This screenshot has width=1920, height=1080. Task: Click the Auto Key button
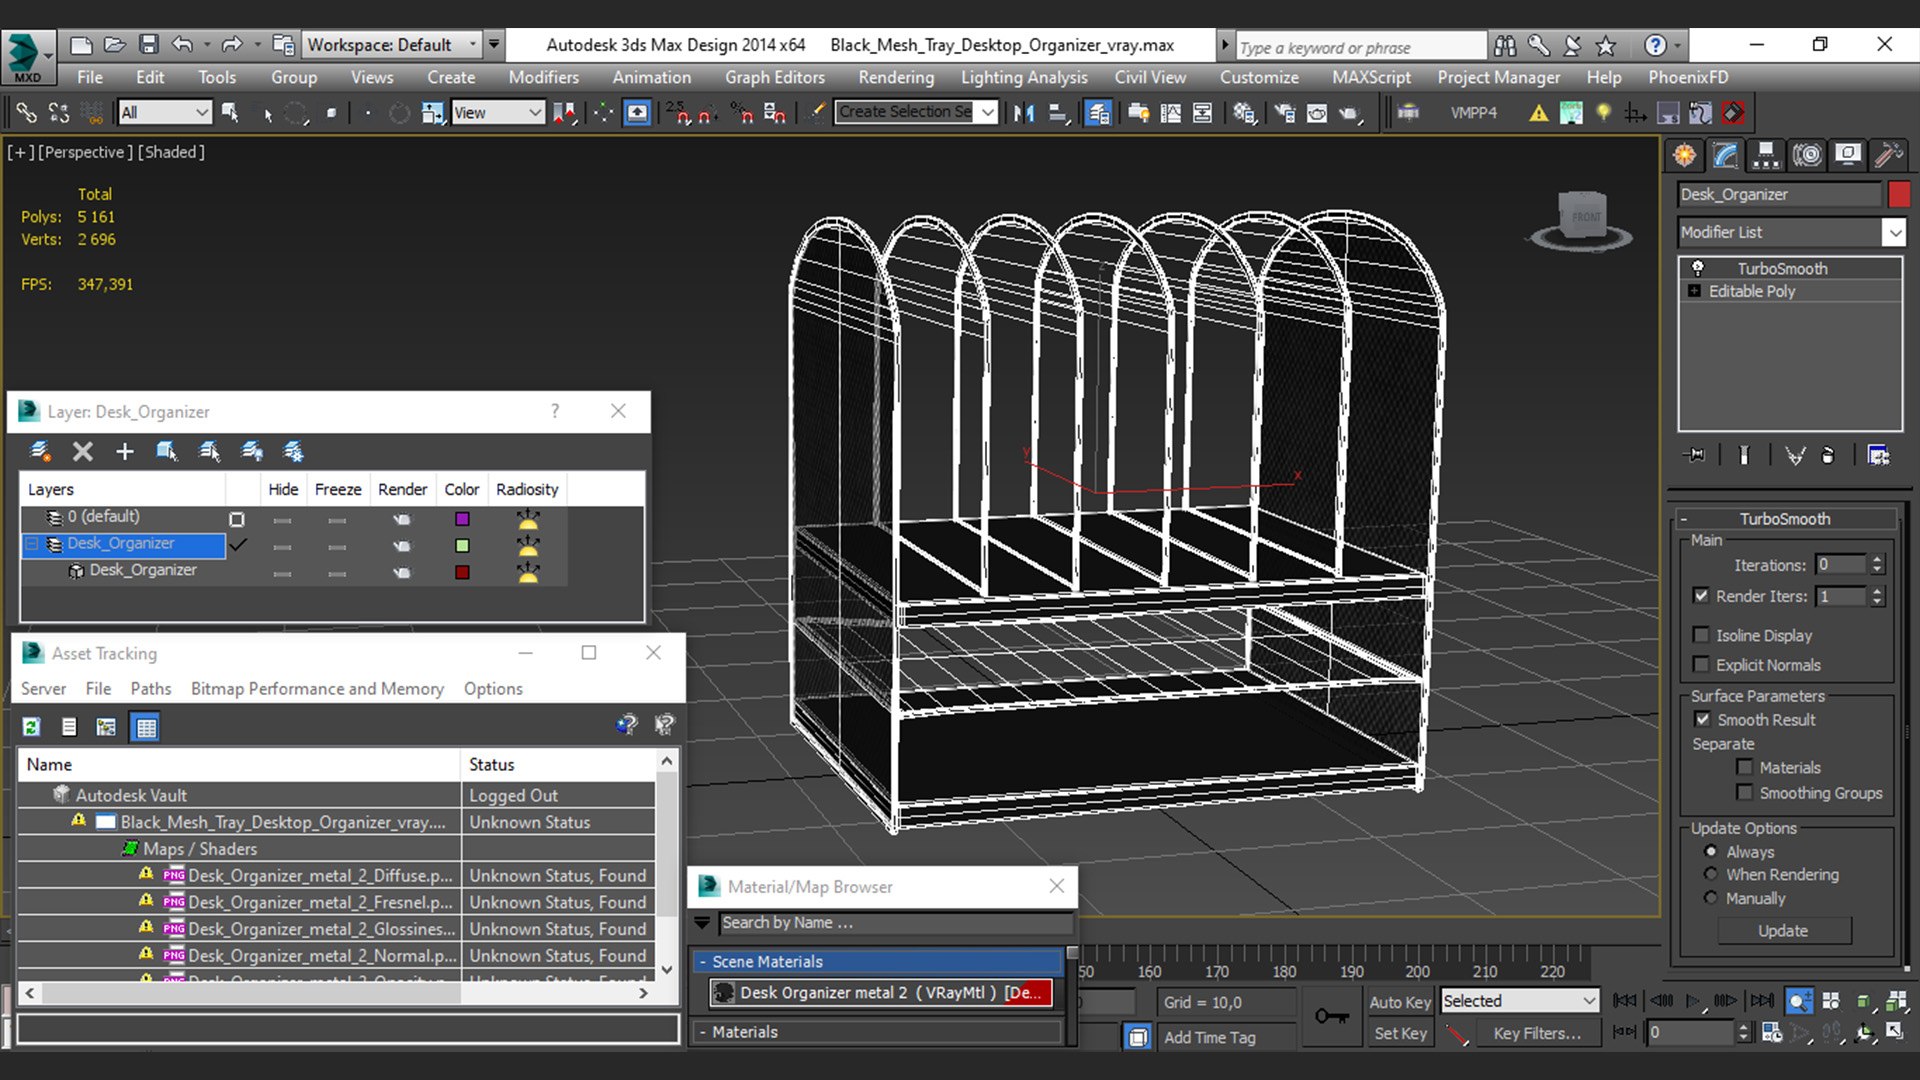click(1400, 1002)
